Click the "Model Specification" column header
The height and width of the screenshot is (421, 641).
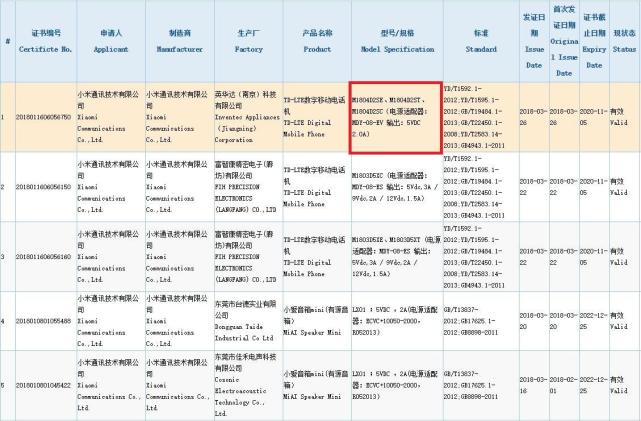(397, 41)
